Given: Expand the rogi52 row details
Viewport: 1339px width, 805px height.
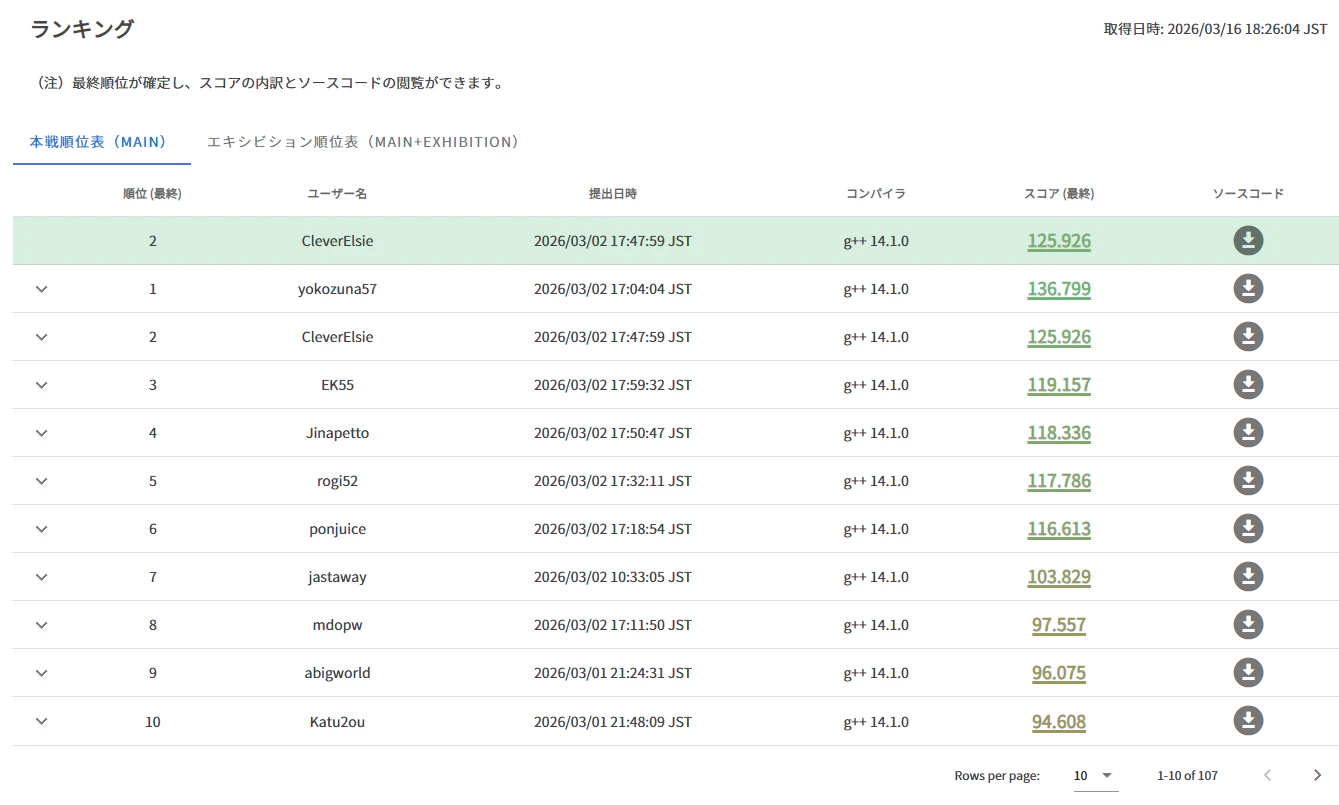Looking at the screenshot, I should [x=41, y=481].
